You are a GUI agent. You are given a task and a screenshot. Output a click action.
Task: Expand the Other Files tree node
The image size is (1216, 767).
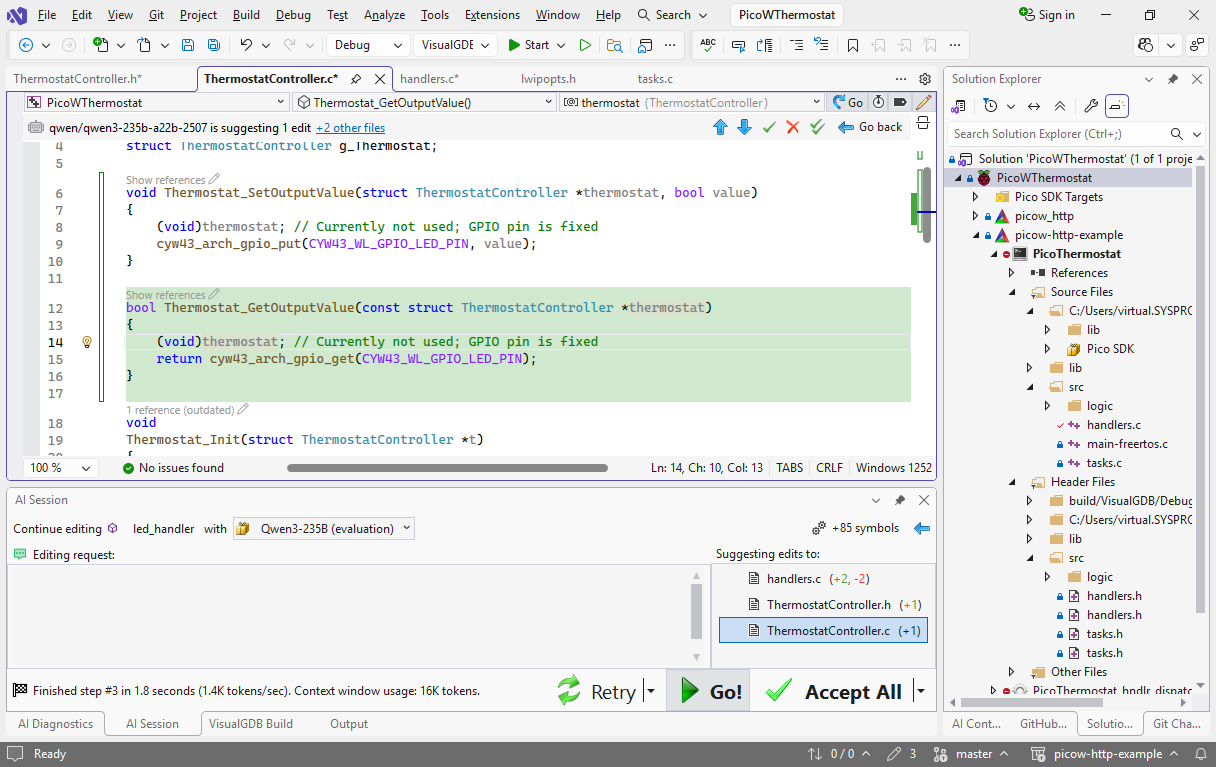click(x=1011, y=672)
